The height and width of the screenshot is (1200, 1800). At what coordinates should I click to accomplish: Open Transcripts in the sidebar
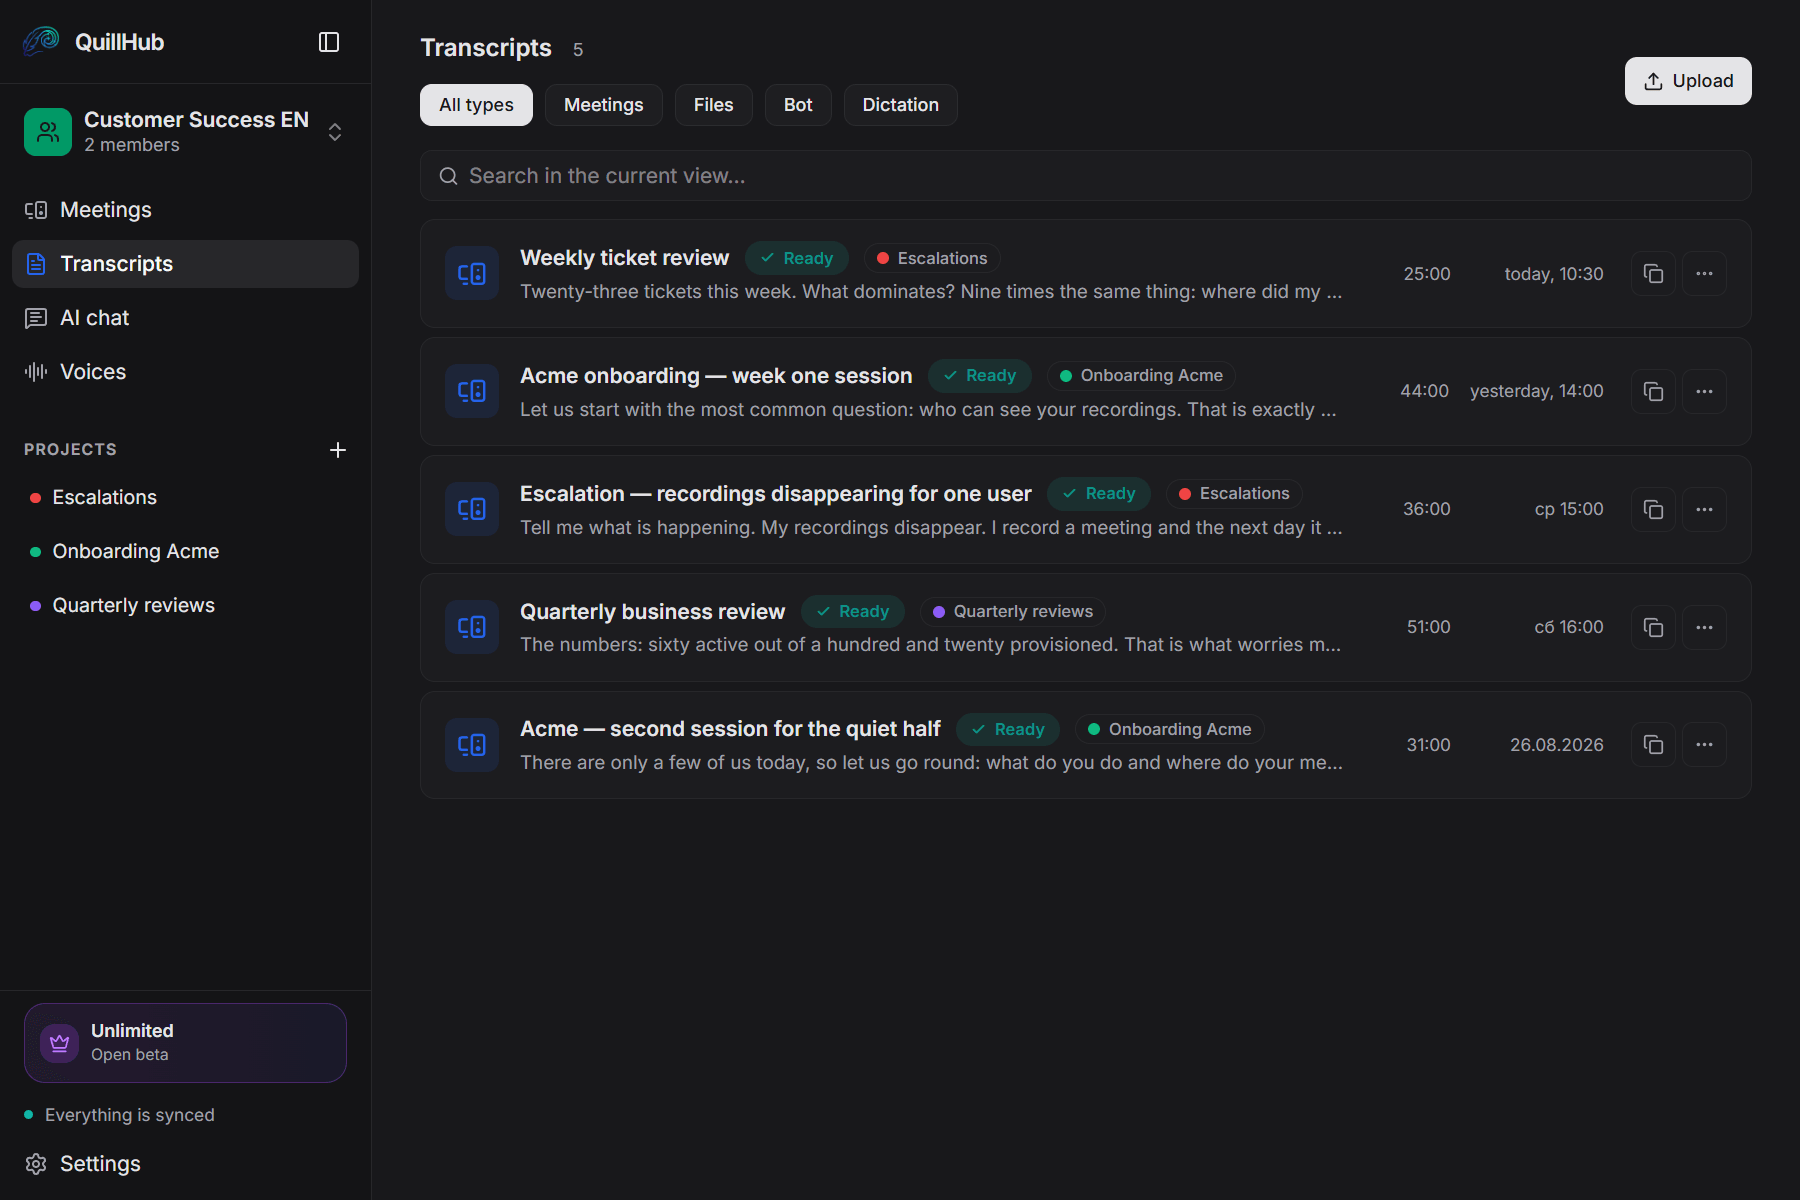coord(185,264)
